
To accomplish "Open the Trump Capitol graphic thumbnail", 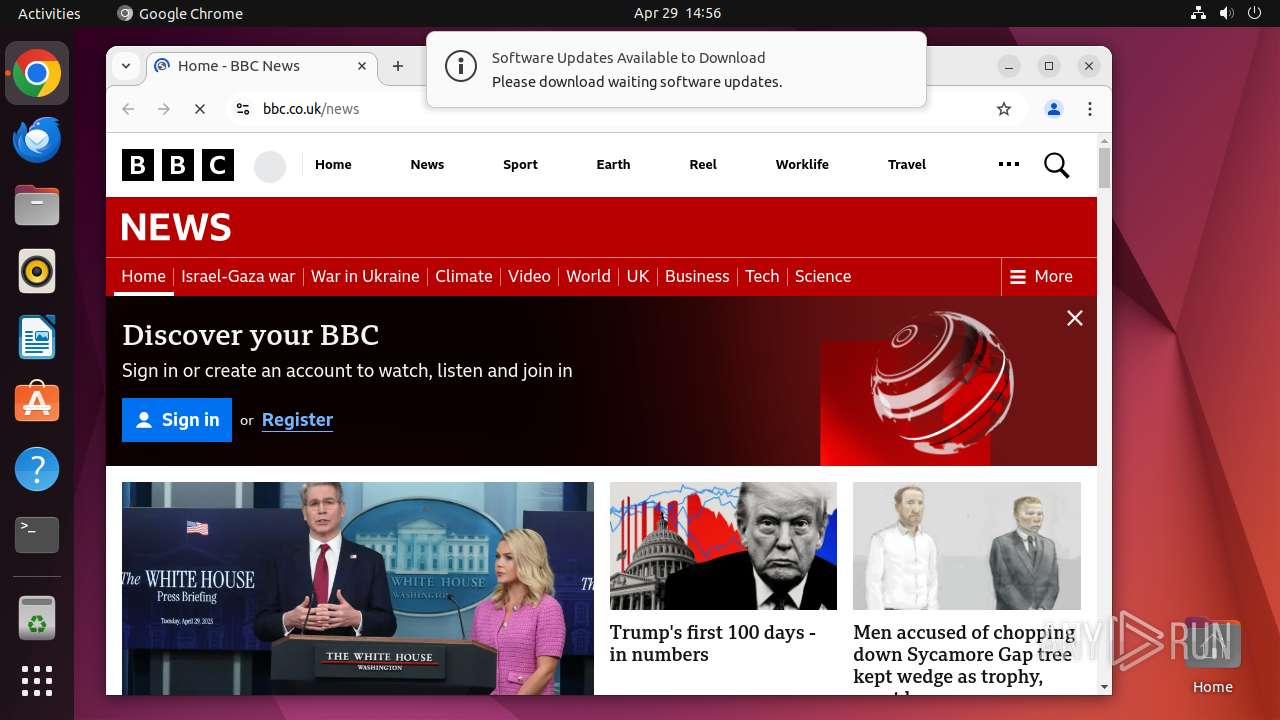I will click(723, 546).
